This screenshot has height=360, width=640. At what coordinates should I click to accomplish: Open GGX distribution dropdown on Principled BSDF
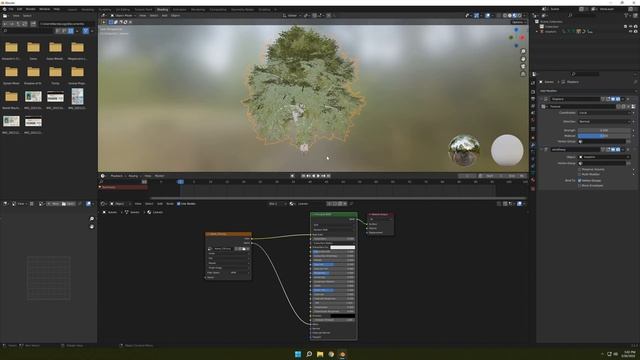pyautogui.click(x=333, y=225)
